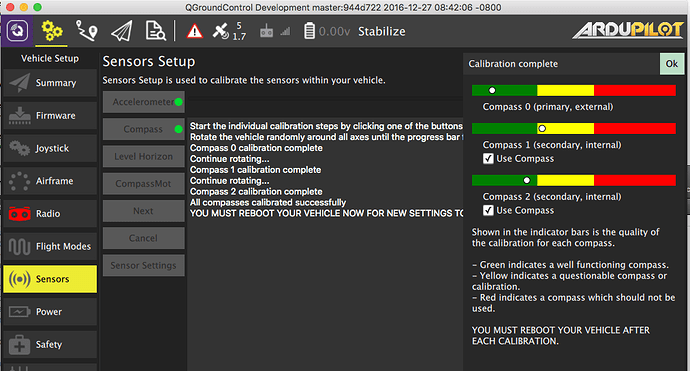Click the Accelerometer calibration button

pos(144,102)
